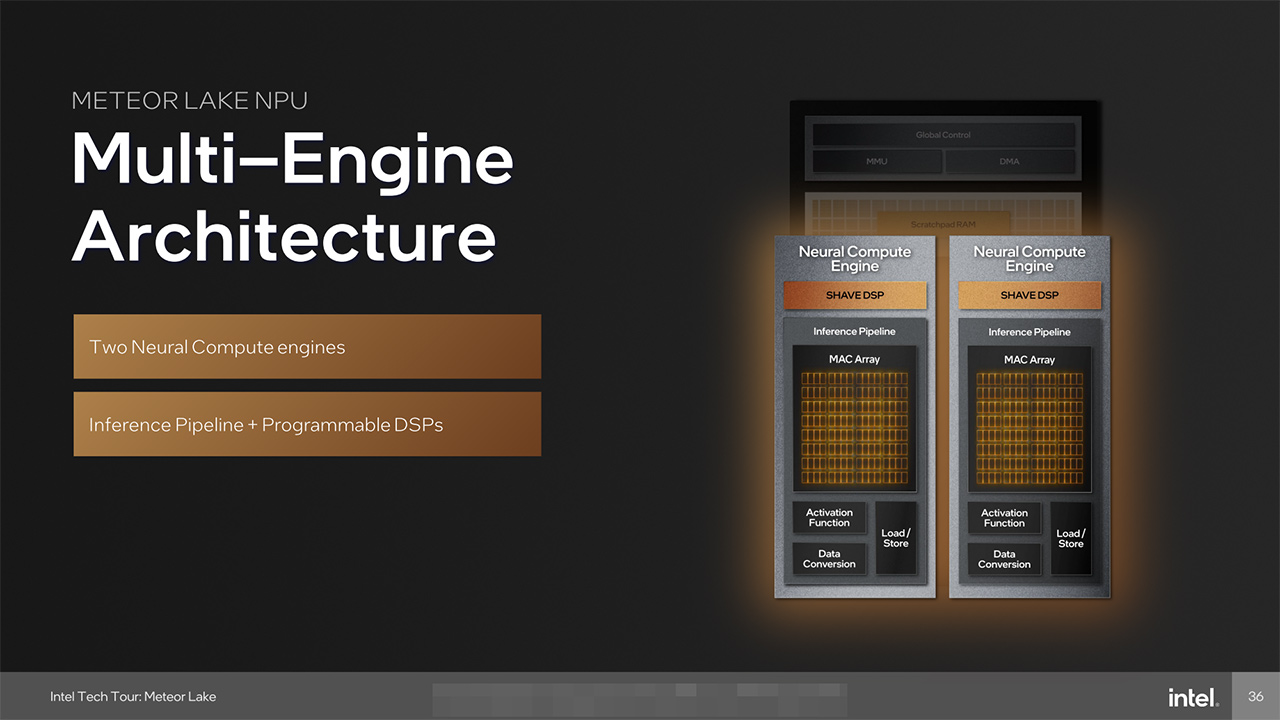
Task: Click the right Inference Pipeline label
Action: (1029, 332)
